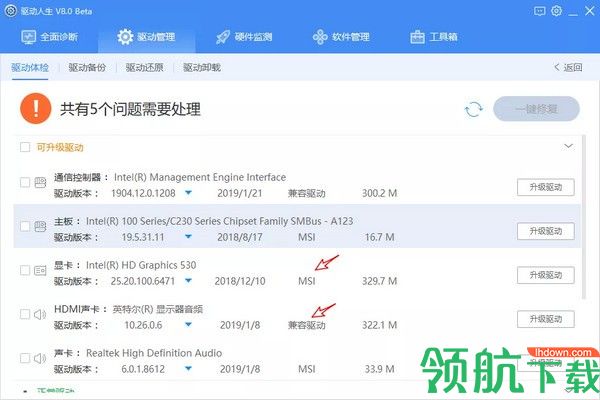
Task: Click speaker icon beside HDMI声卡
Action: 40,314
